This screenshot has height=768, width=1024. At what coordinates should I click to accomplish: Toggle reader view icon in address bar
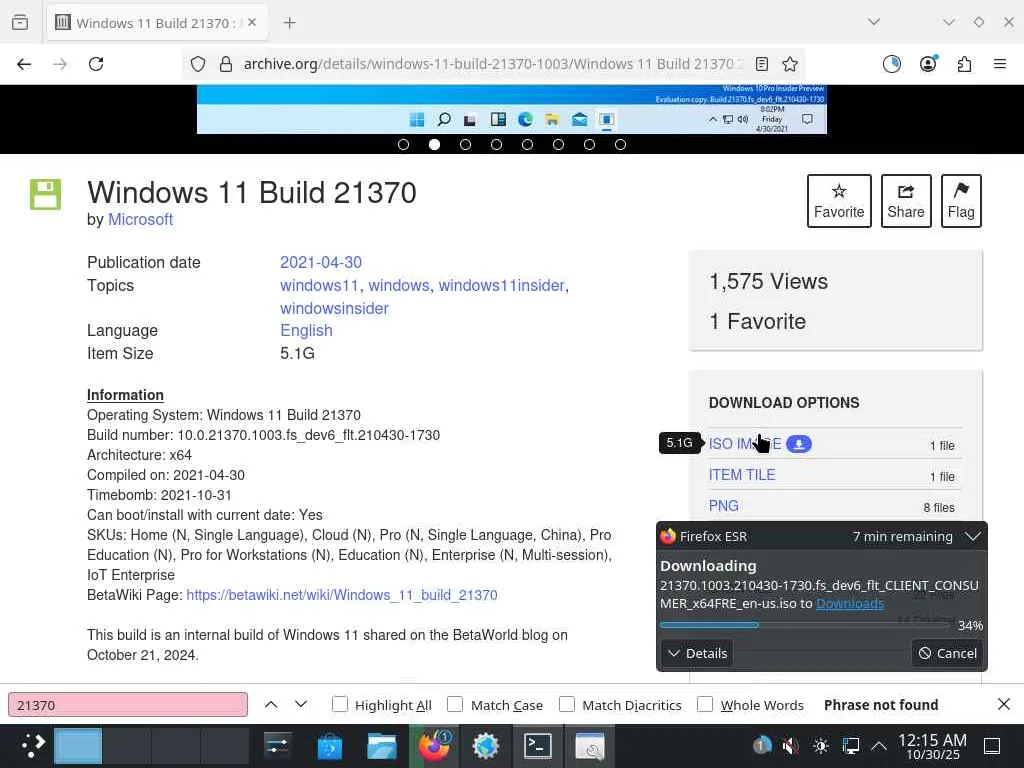[761, 64]
